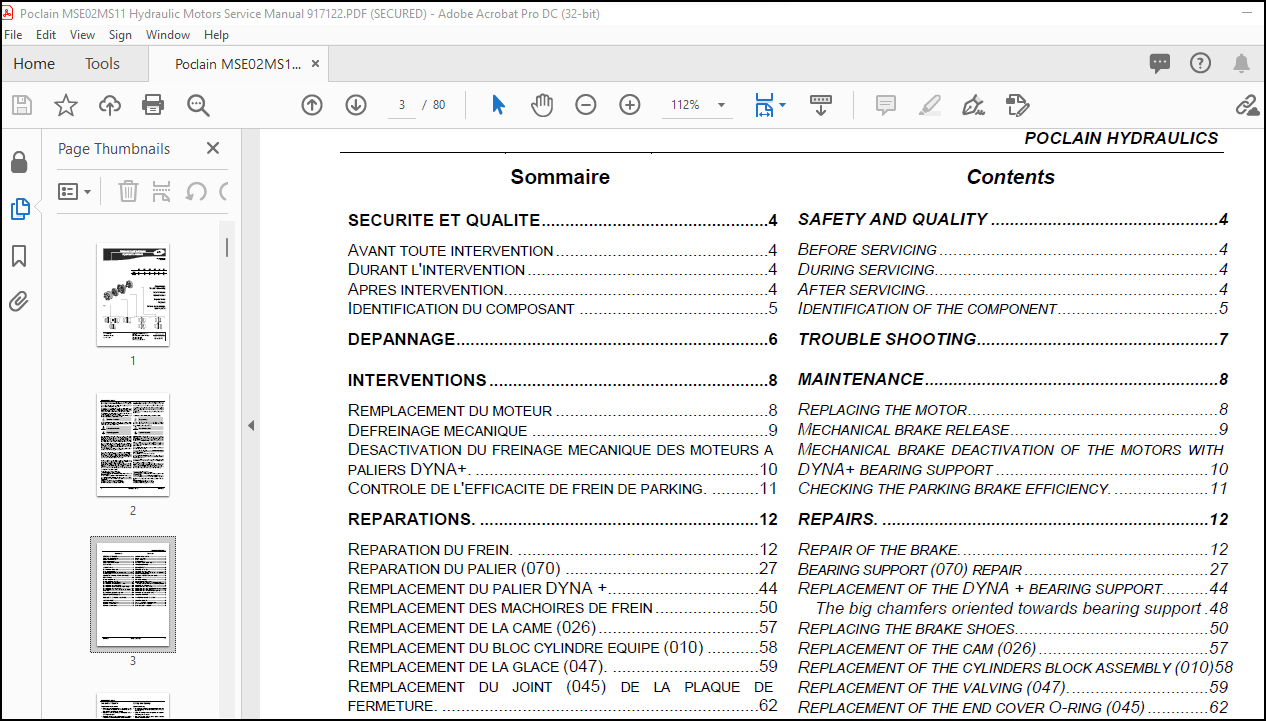Viewport: 1266px width, 721px height.
Task: Close the Poclain document tab
Action: [x=316, y=64]
